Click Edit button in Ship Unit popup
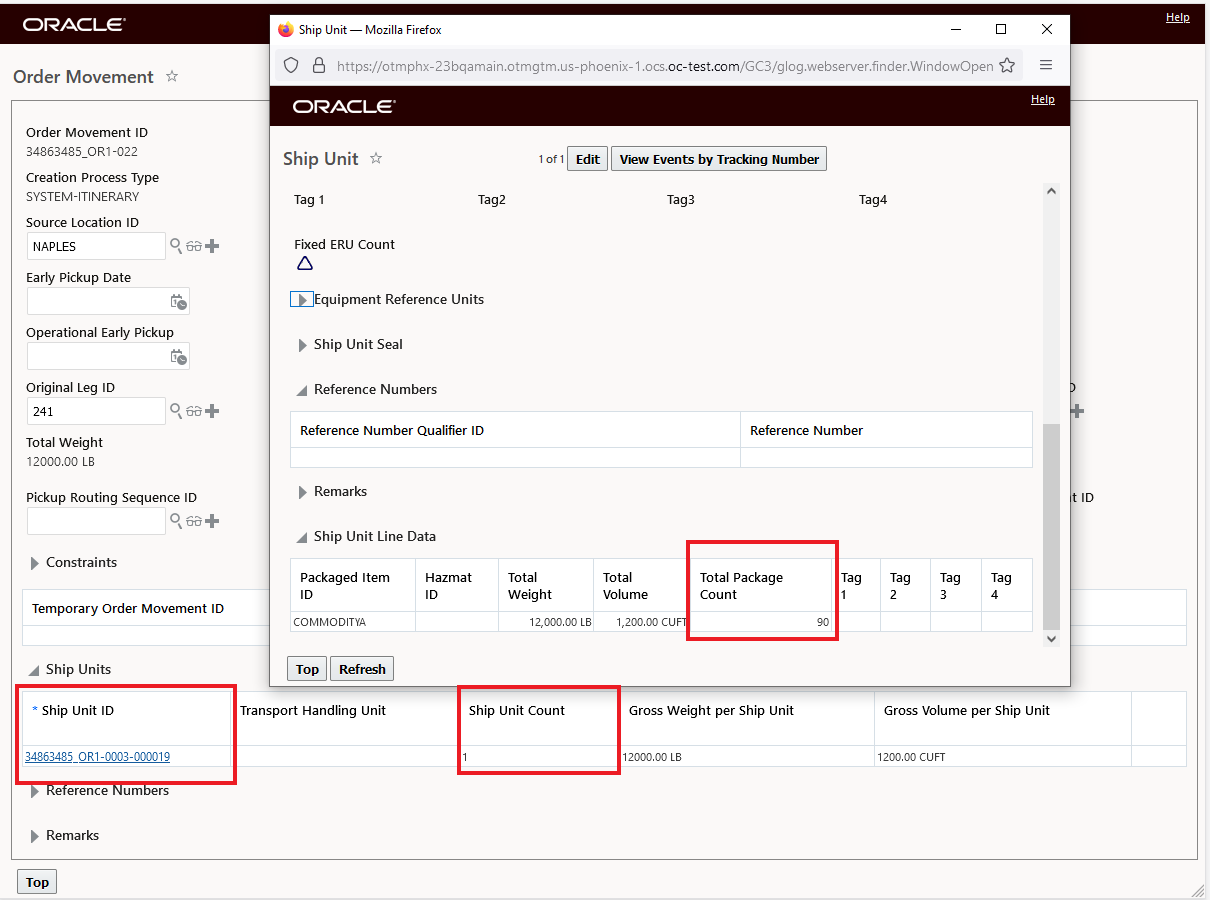The image size is (1210, 900). (x=588, y=159)
